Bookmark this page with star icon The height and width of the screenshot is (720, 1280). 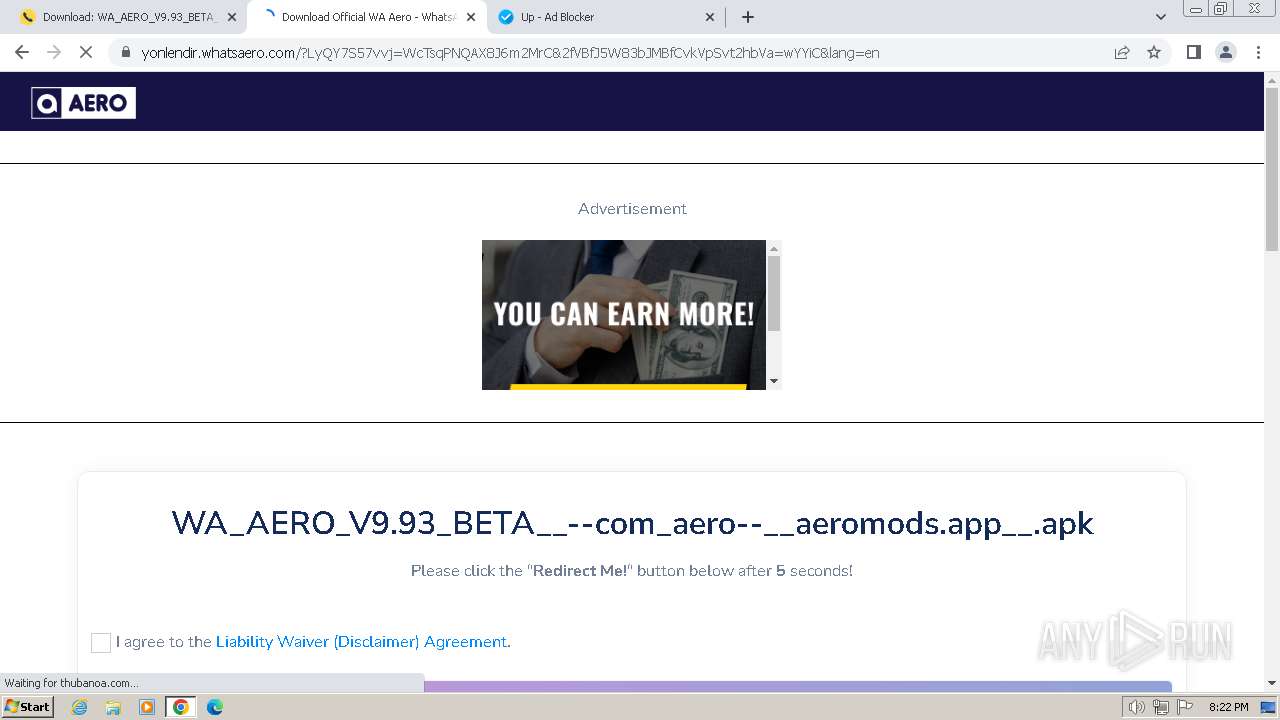point(1154,52)
